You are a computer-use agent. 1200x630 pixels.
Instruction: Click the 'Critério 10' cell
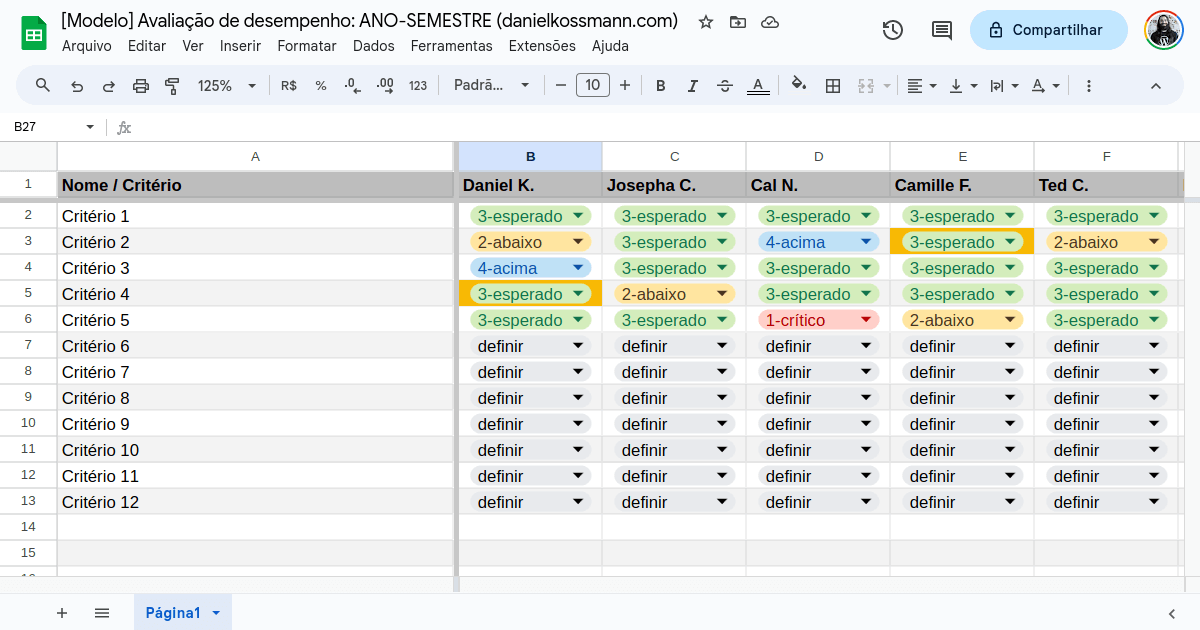point(256,450)
